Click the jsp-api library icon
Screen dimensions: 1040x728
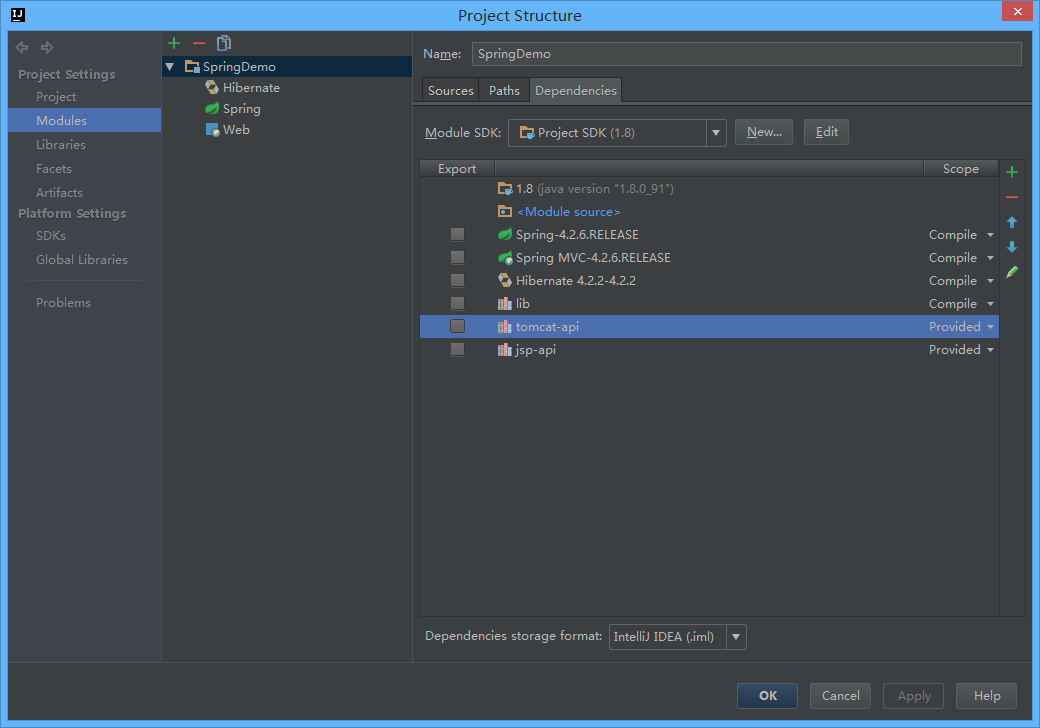point(505,349)
